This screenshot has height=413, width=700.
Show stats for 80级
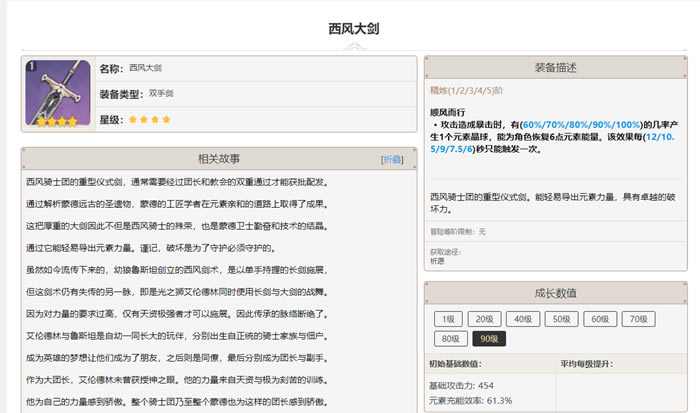tap(449, 338)
